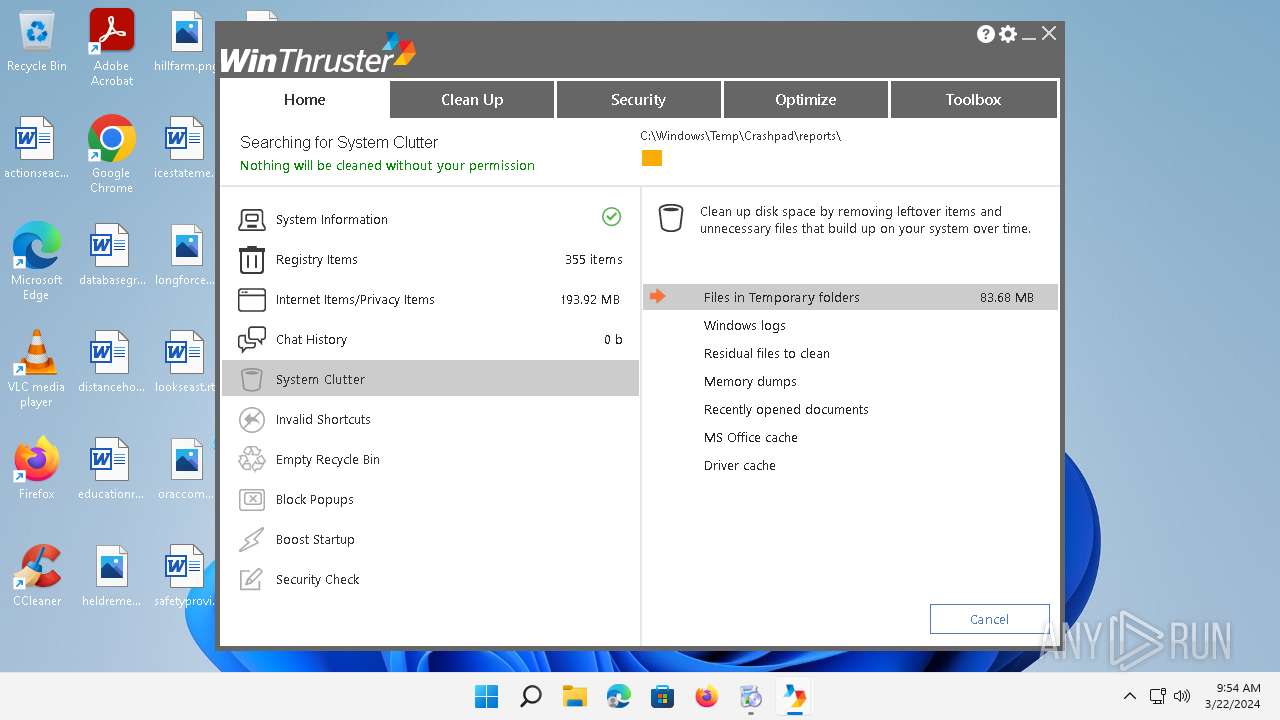Screen dimensions: 1280x720
Task: Show hidden system tray icons
Action: [x=1130, y=696]
